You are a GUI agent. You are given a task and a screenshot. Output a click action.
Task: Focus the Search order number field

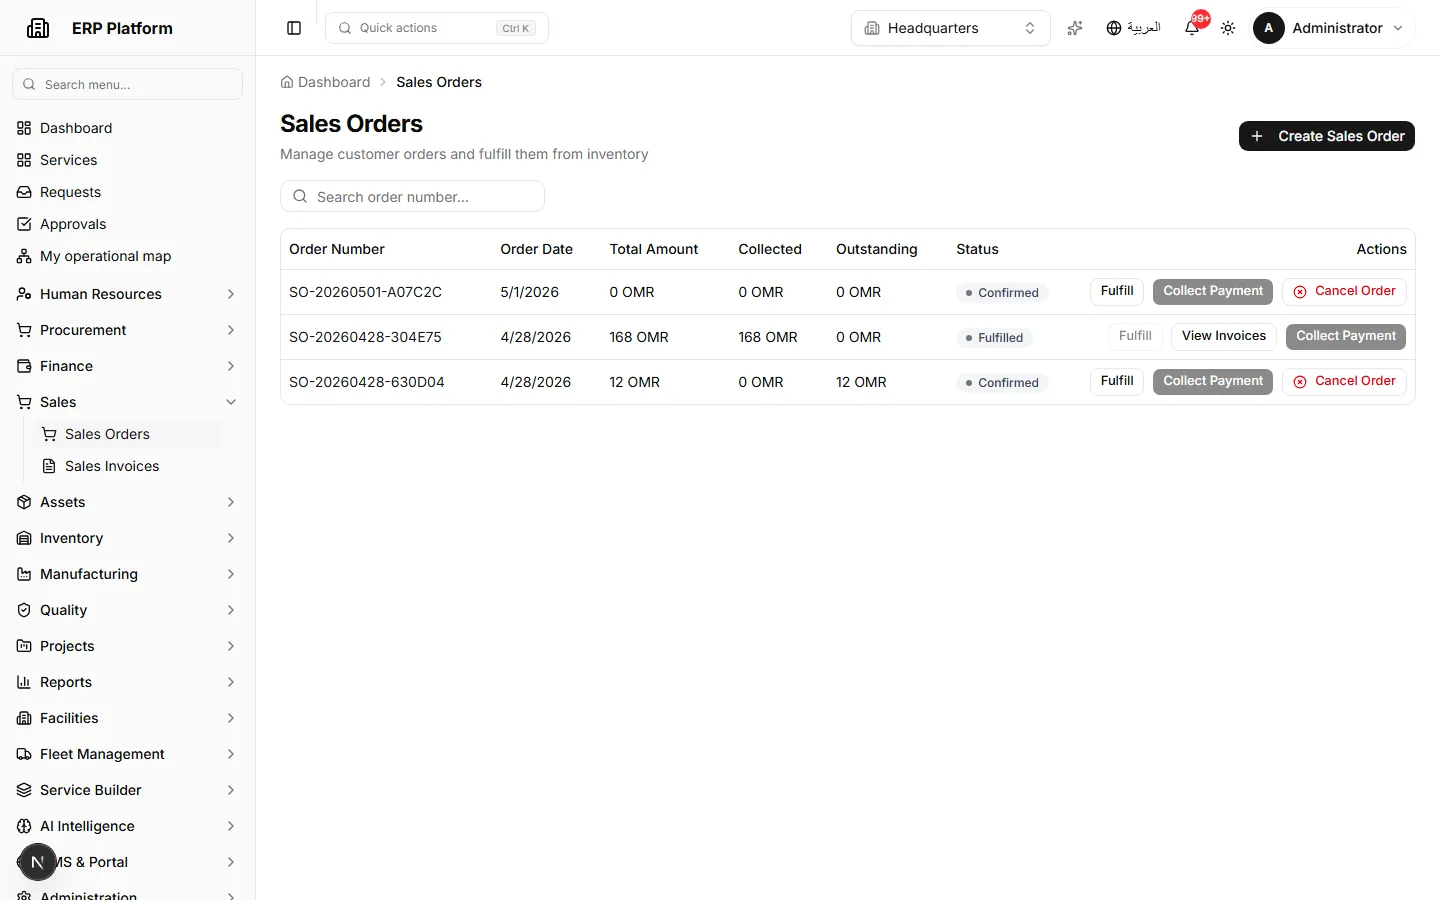tap(412, 196)
